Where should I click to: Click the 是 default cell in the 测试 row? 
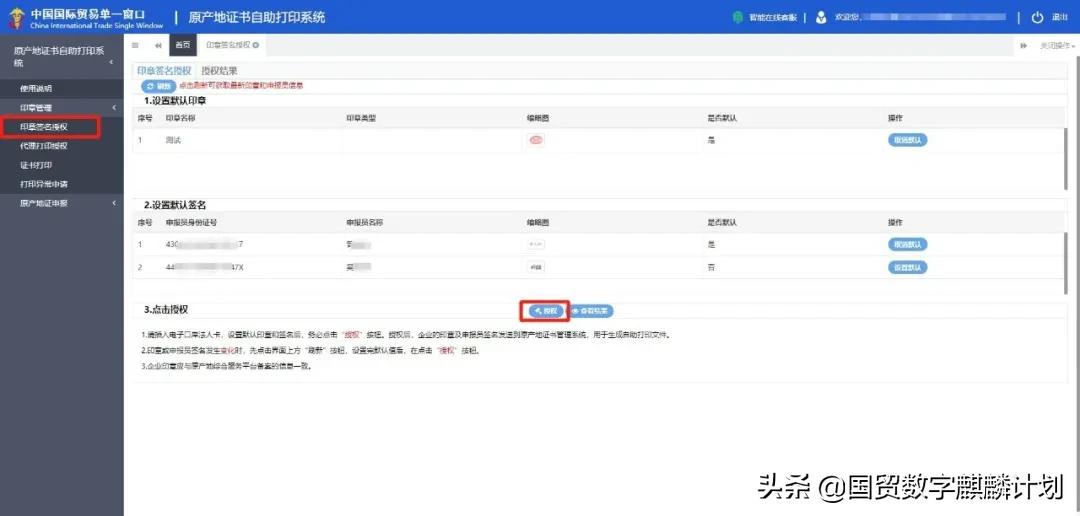point(710,141)
